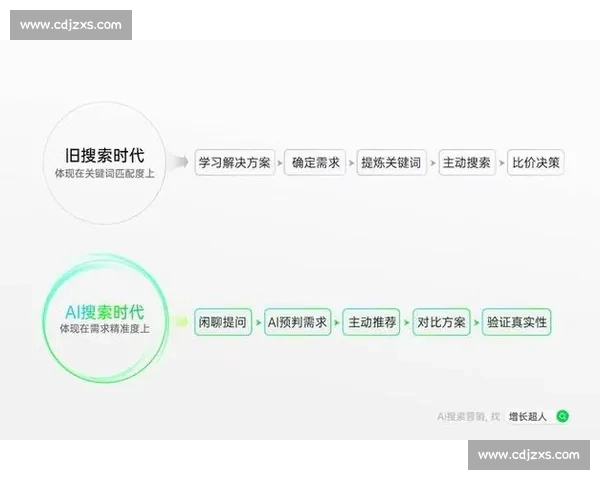Image resolution: width=600 pixels, height=480 pixels.
Task: Click the AI搜索时代 circle heading
Action: click(x=104, y=312)
